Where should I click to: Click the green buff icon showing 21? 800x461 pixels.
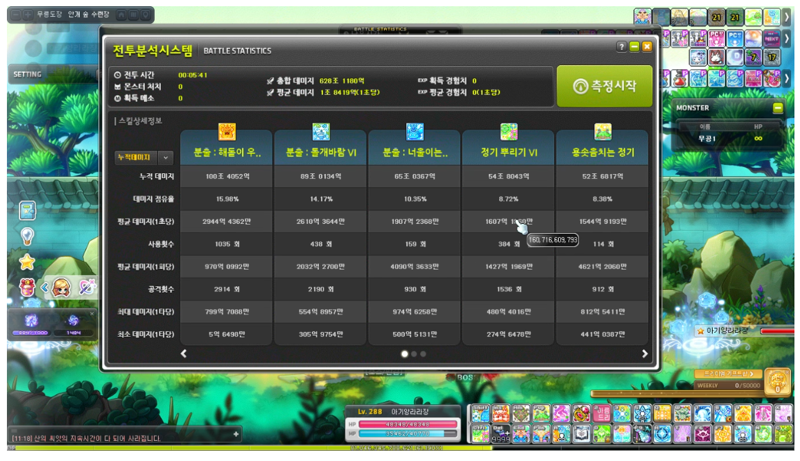point(735,17)
